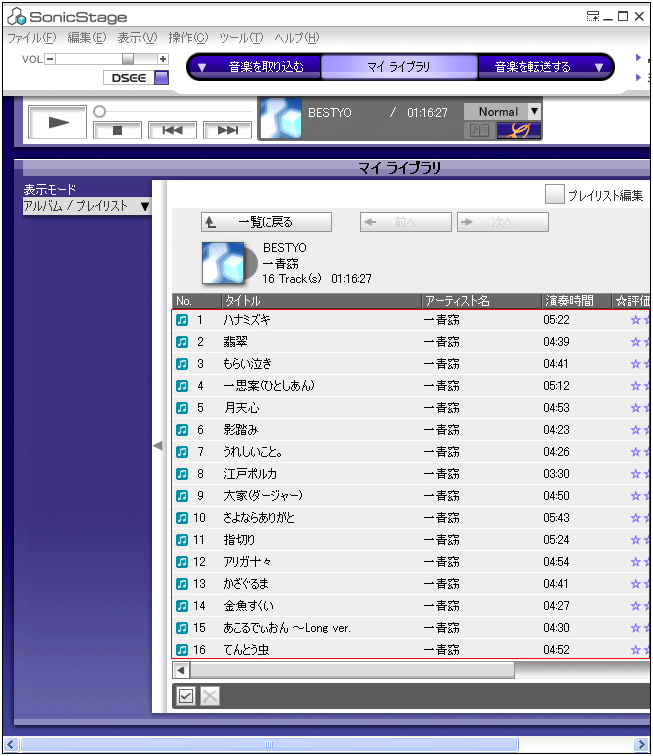This screenshot has width=653, height=756.
Task: Click the window's bottom right scroll arrow
Action: point(641,744)
